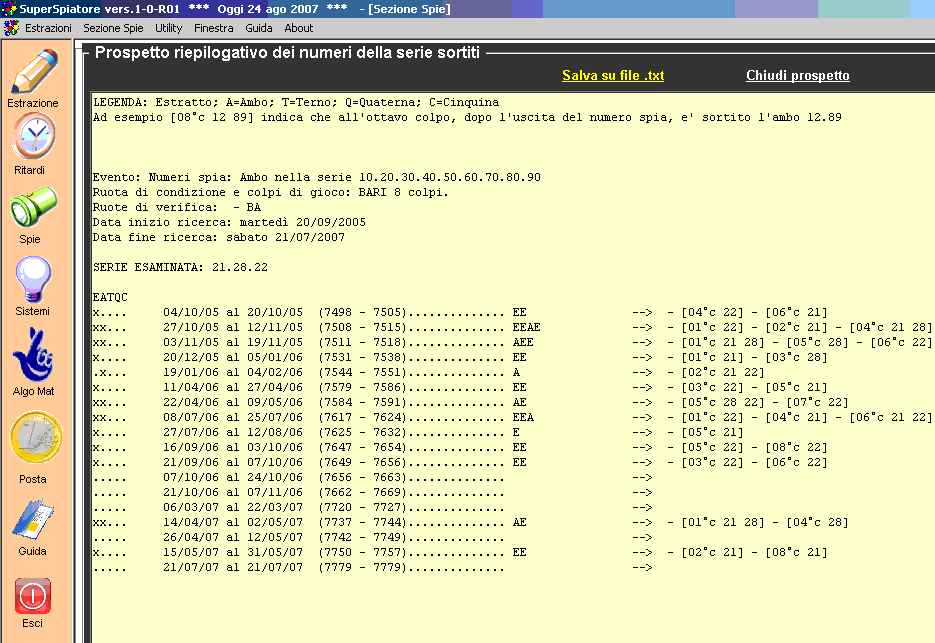935x643 pixels.
Task: Select the row 03/11/05 al 19/11/05
Action: pos(512,342)
